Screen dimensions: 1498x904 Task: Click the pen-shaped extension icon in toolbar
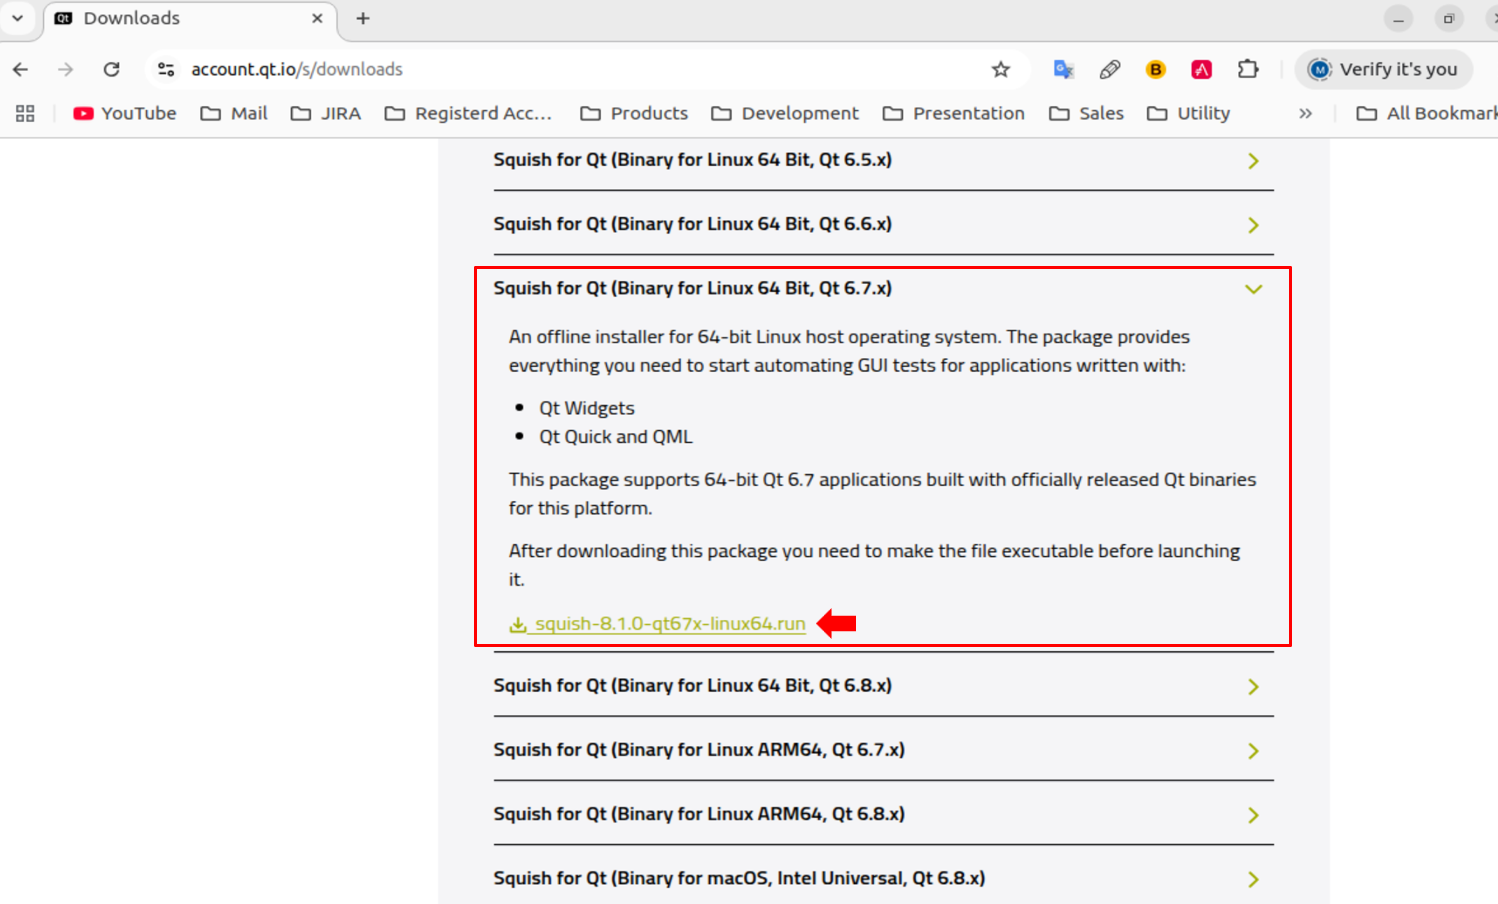[x=1109, y=69]
